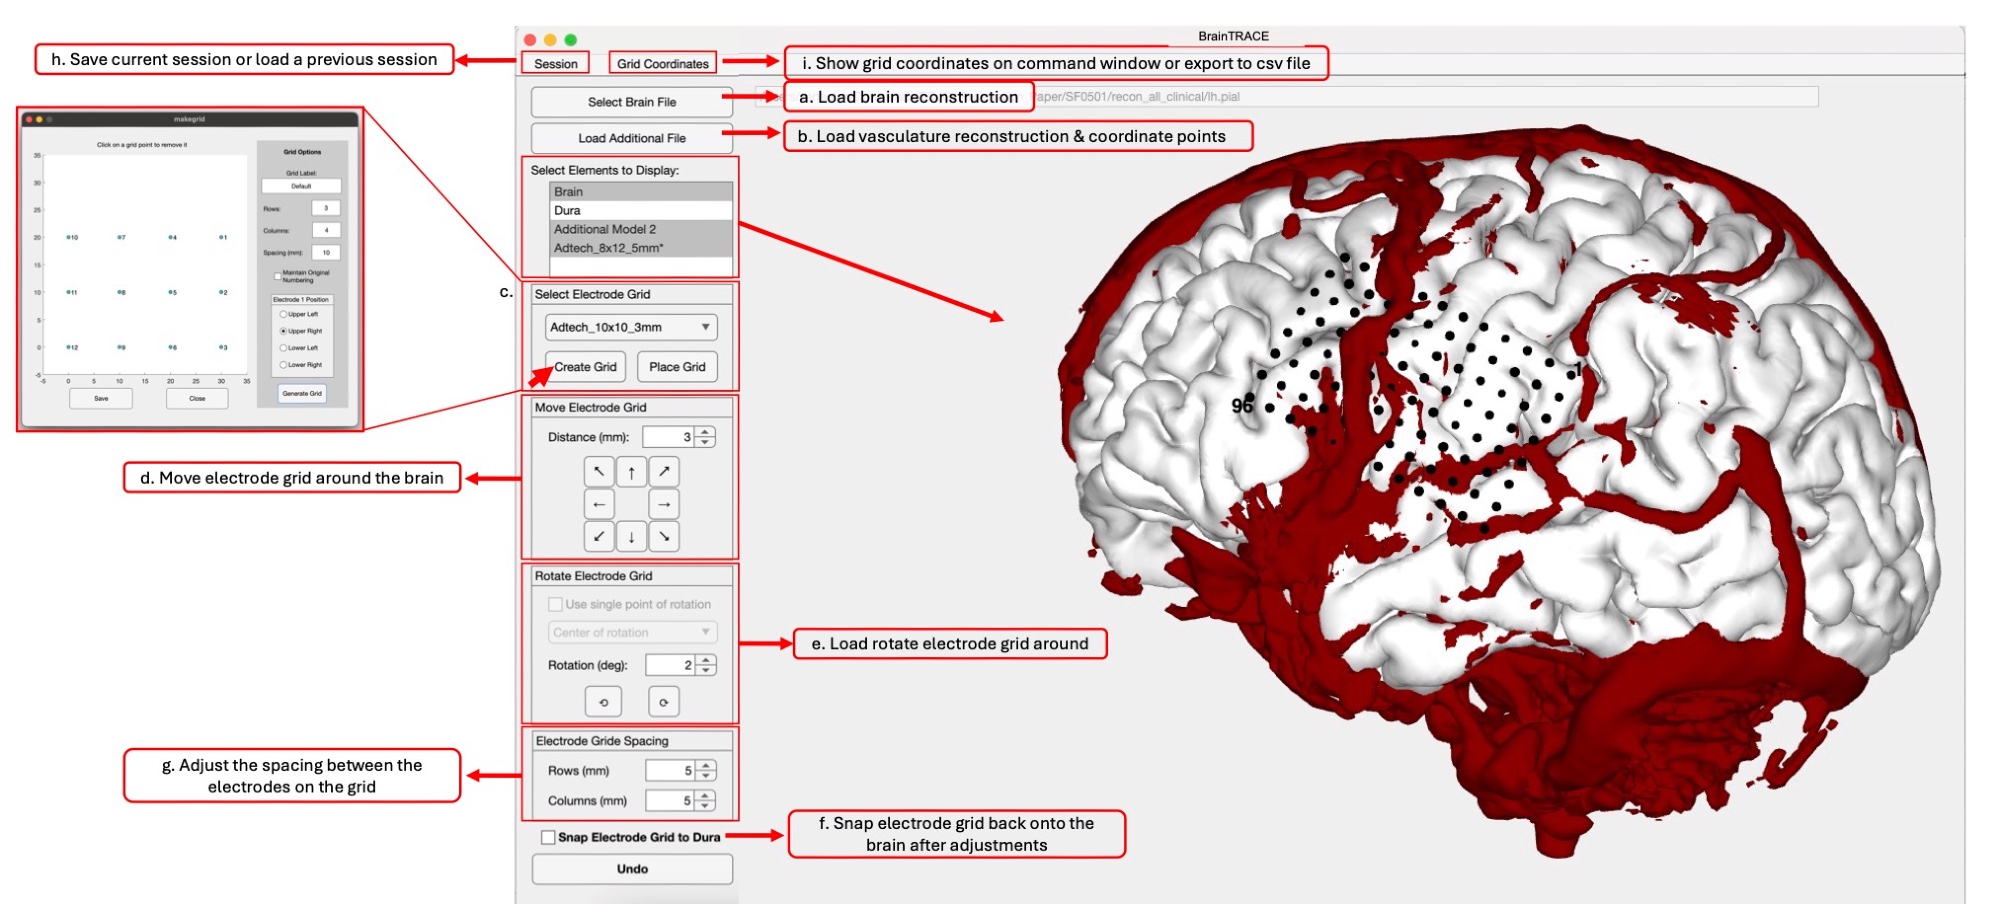Open the Session menu
2000x904 pixels.
(555, 63)
